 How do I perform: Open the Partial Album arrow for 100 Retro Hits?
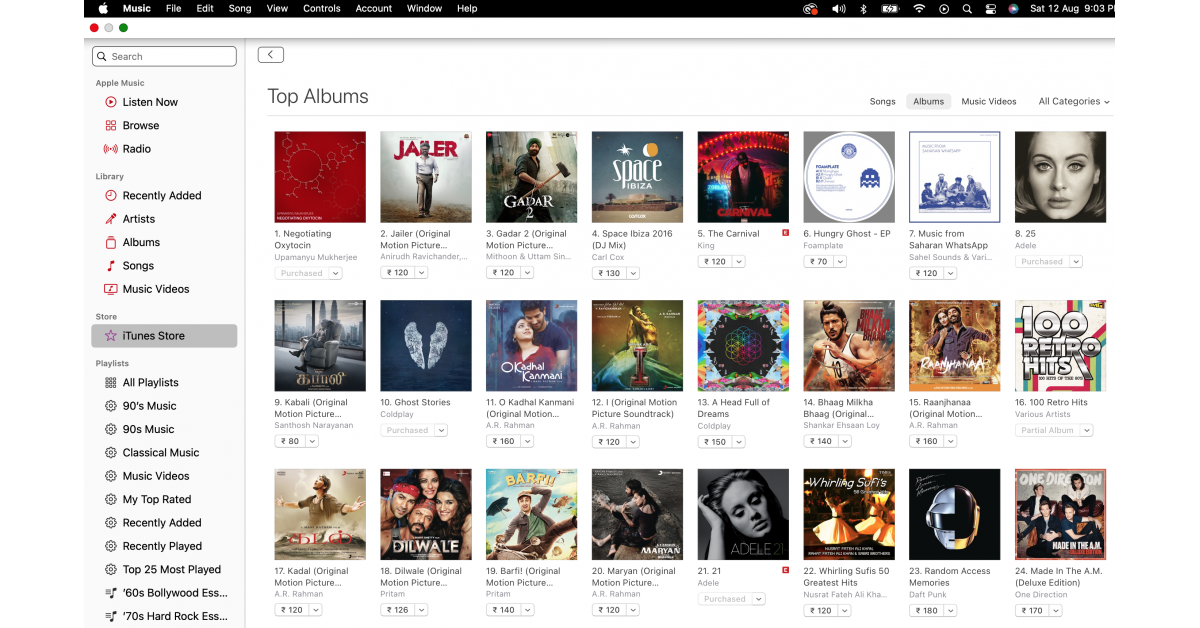coord(1086,431)
